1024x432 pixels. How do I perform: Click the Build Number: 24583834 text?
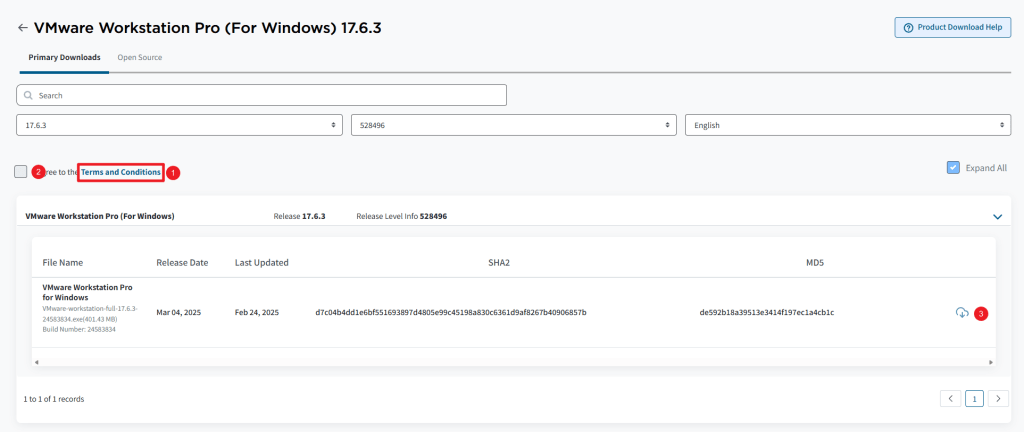click(x=79, y=329)
